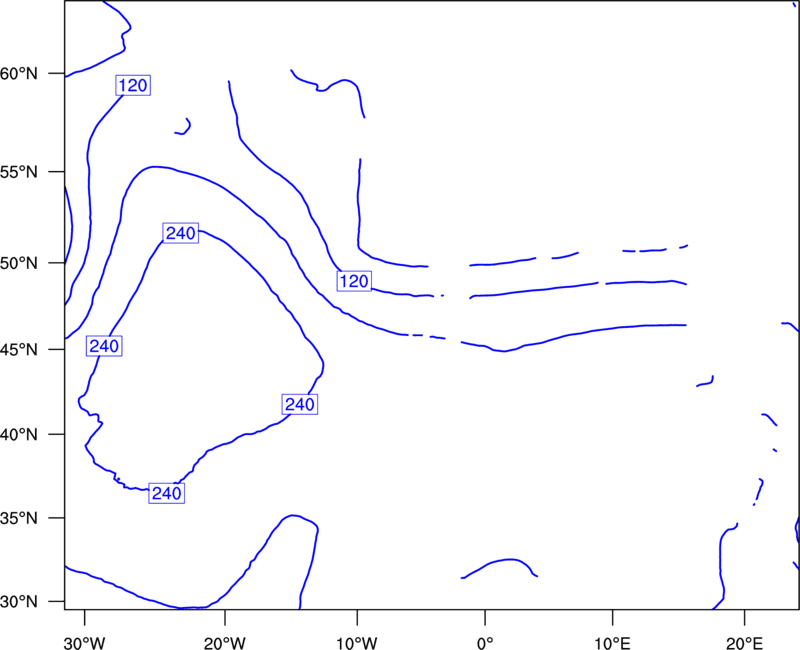800x650 pixels.
Task: Select the 240 contour label beside 45°N
Action: click(x=104, y=346)
